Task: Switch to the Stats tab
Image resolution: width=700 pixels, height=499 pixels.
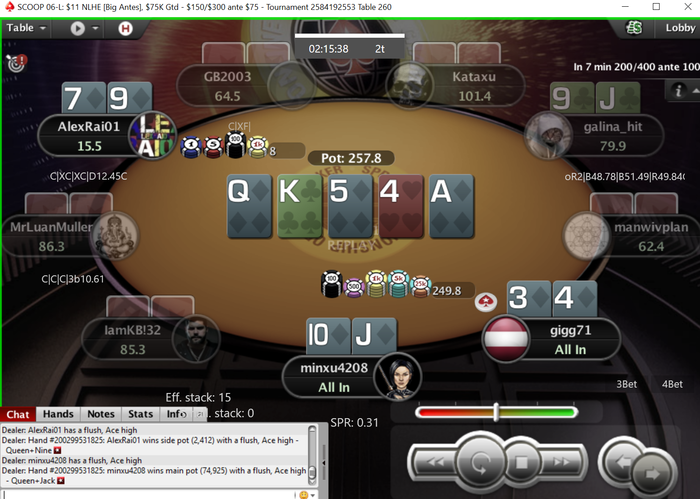Action: click(x=141, y=414)
